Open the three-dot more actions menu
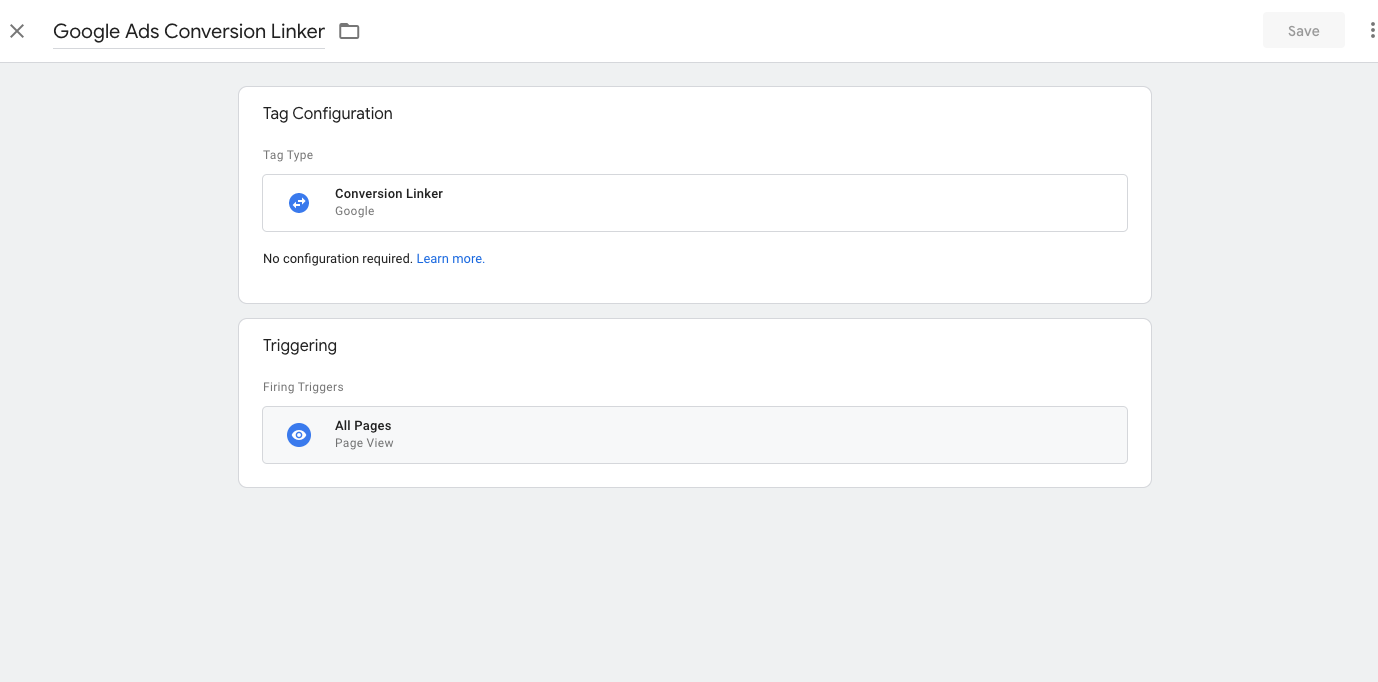The image size is (1378, 682). click(1372, 31)
